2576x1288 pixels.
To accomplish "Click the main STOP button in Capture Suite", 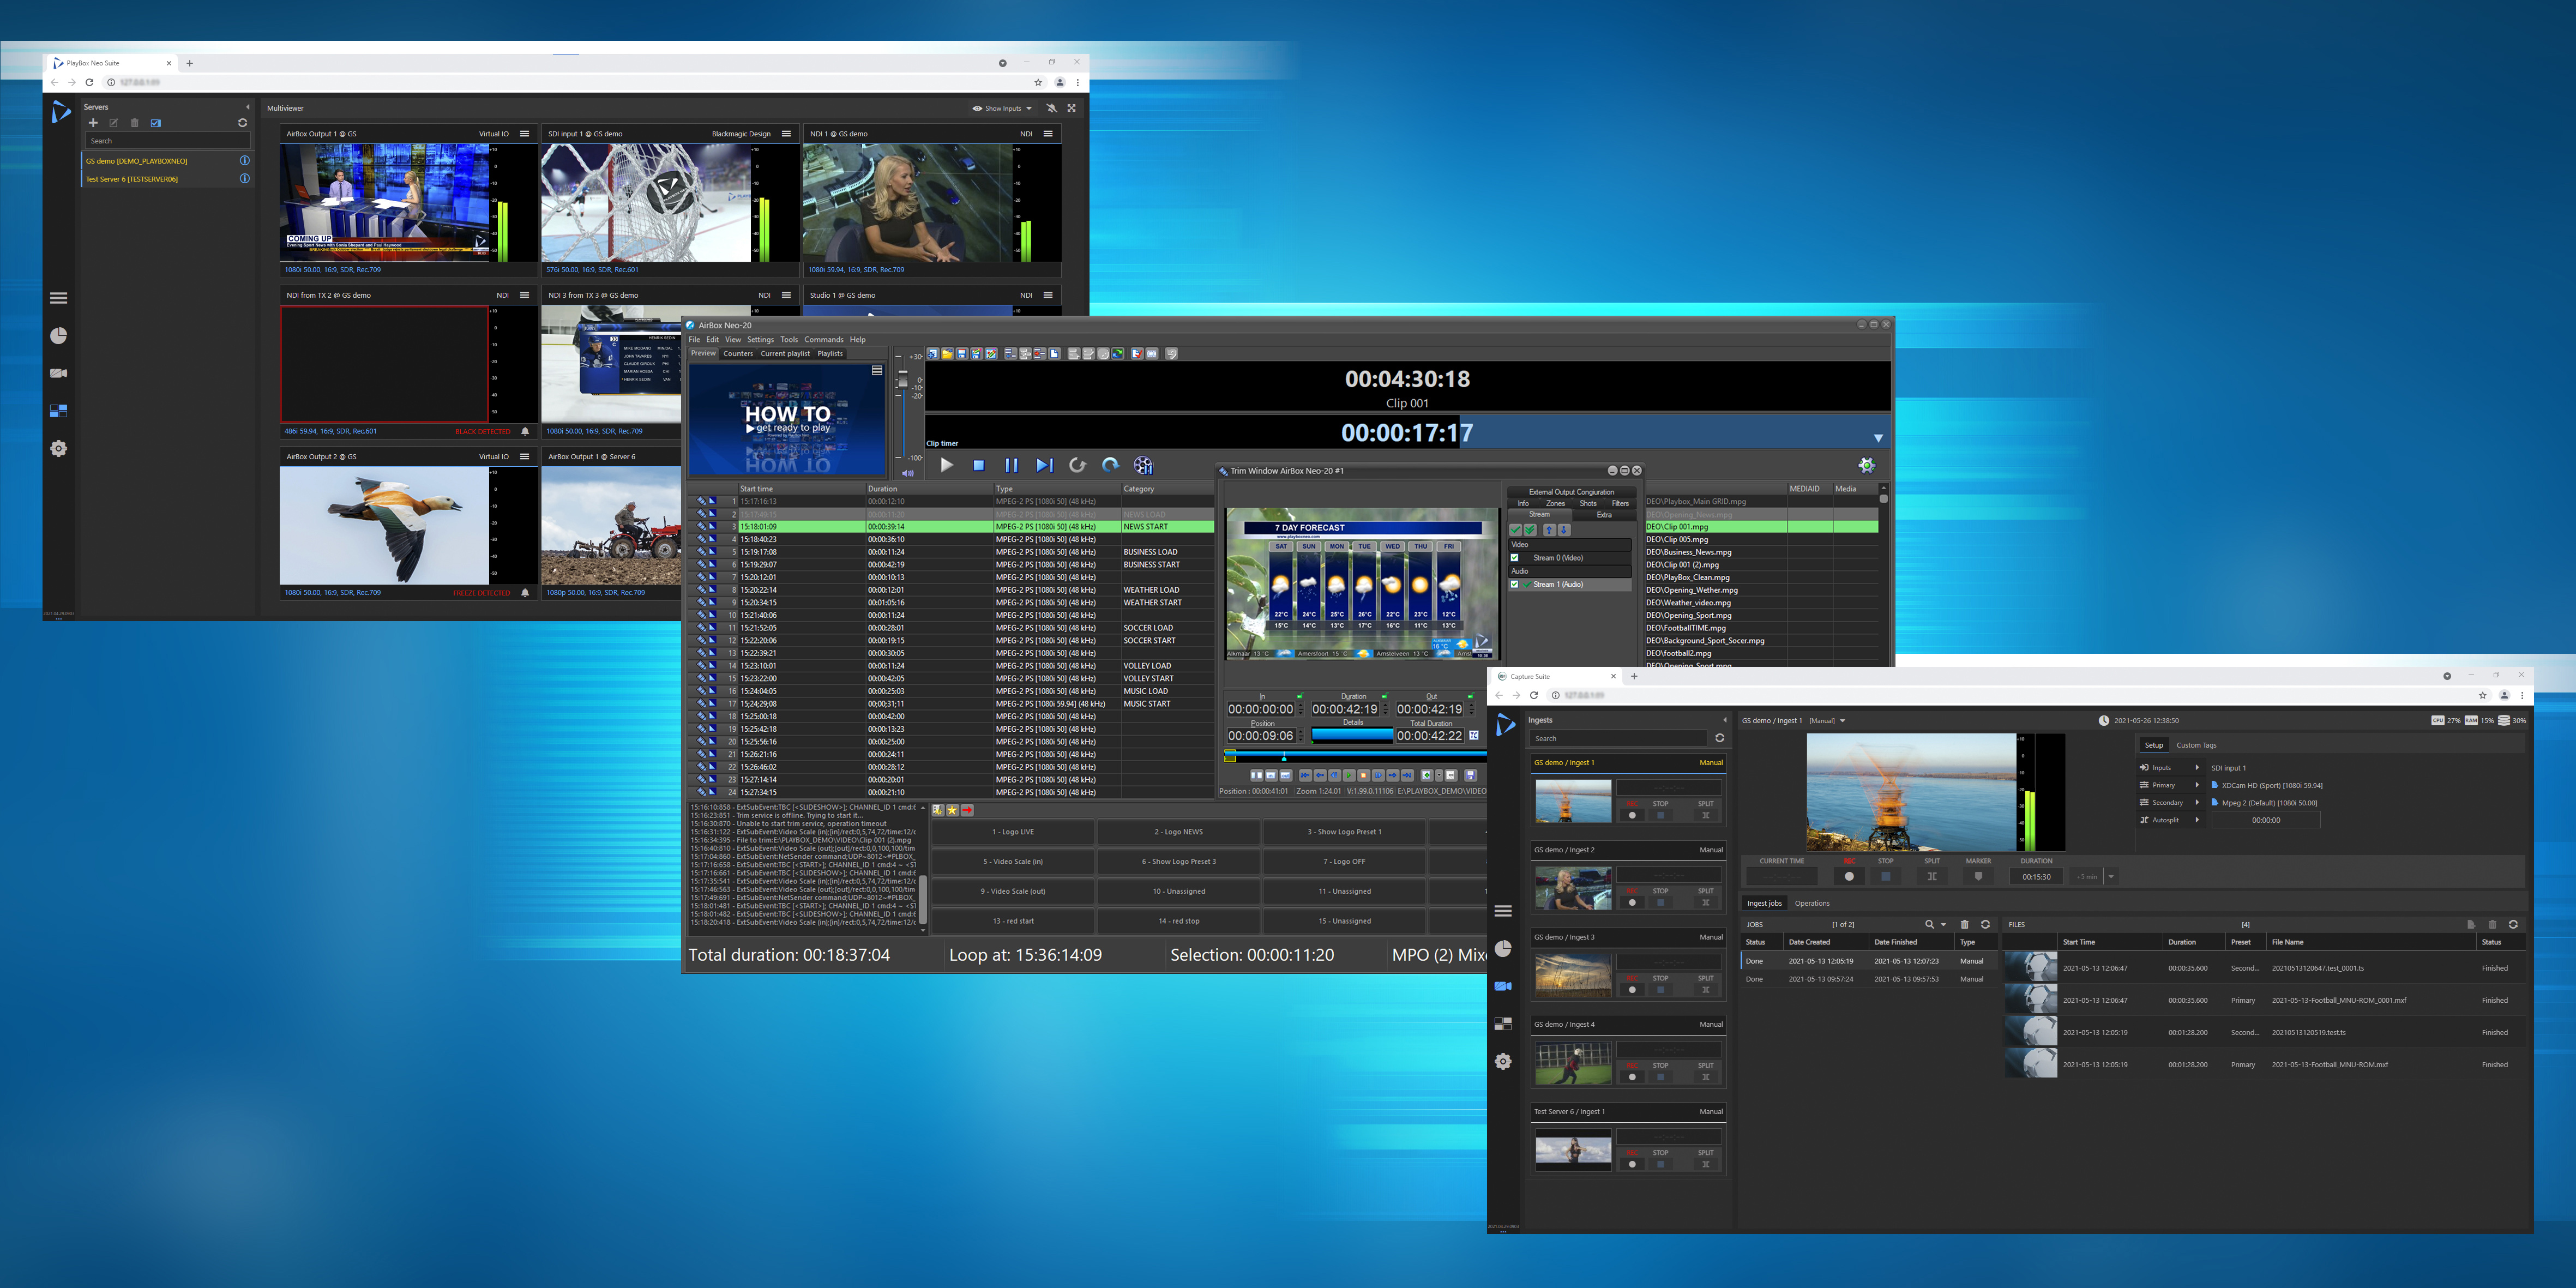I will click(x=1885, y=877).
